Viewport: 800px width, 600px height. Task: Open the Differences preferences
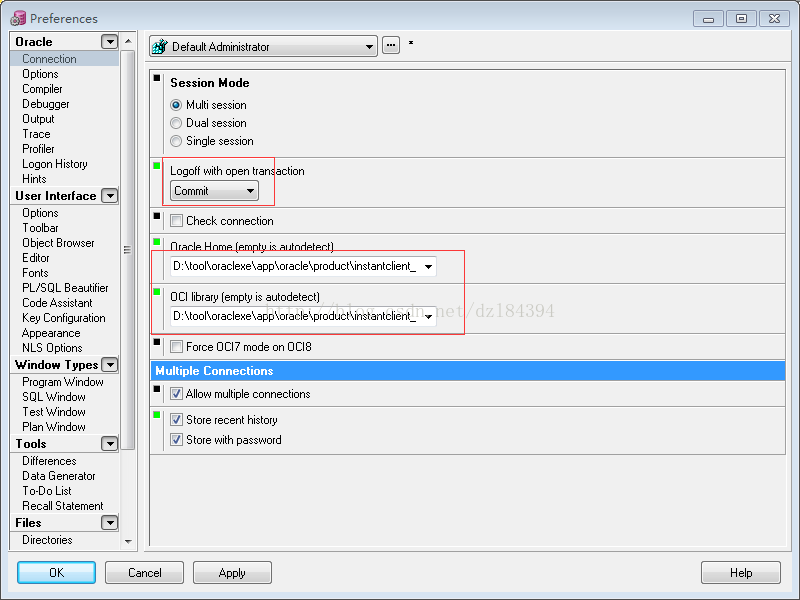49,461
